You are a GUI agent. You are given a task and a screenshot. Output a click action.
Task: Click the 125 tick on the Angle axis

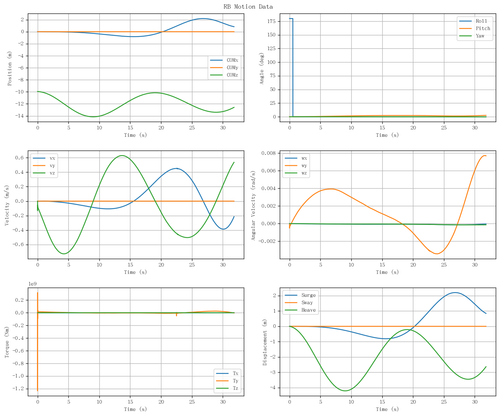272,49
